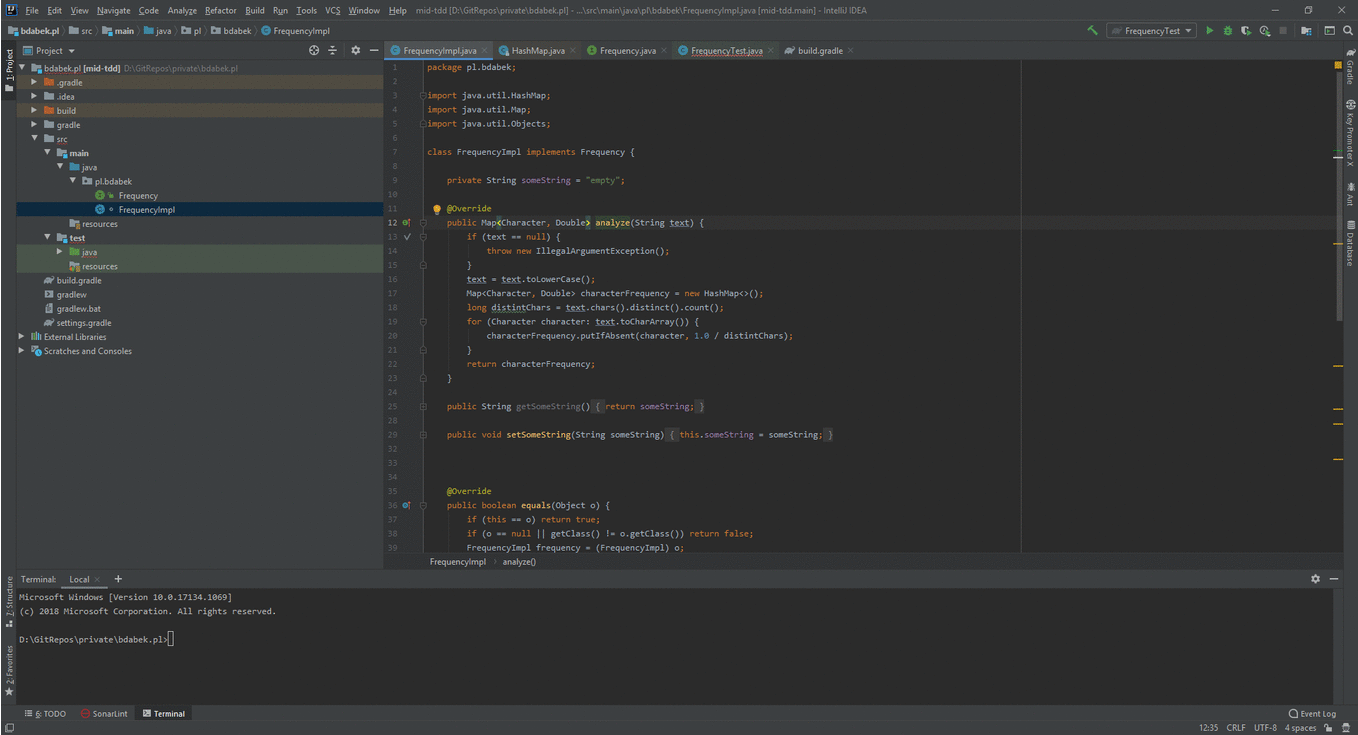The width and height of the screenshot is (1358, 735).
Task: Add new terminal tab with plus icon
Action: tap(118, 579)
